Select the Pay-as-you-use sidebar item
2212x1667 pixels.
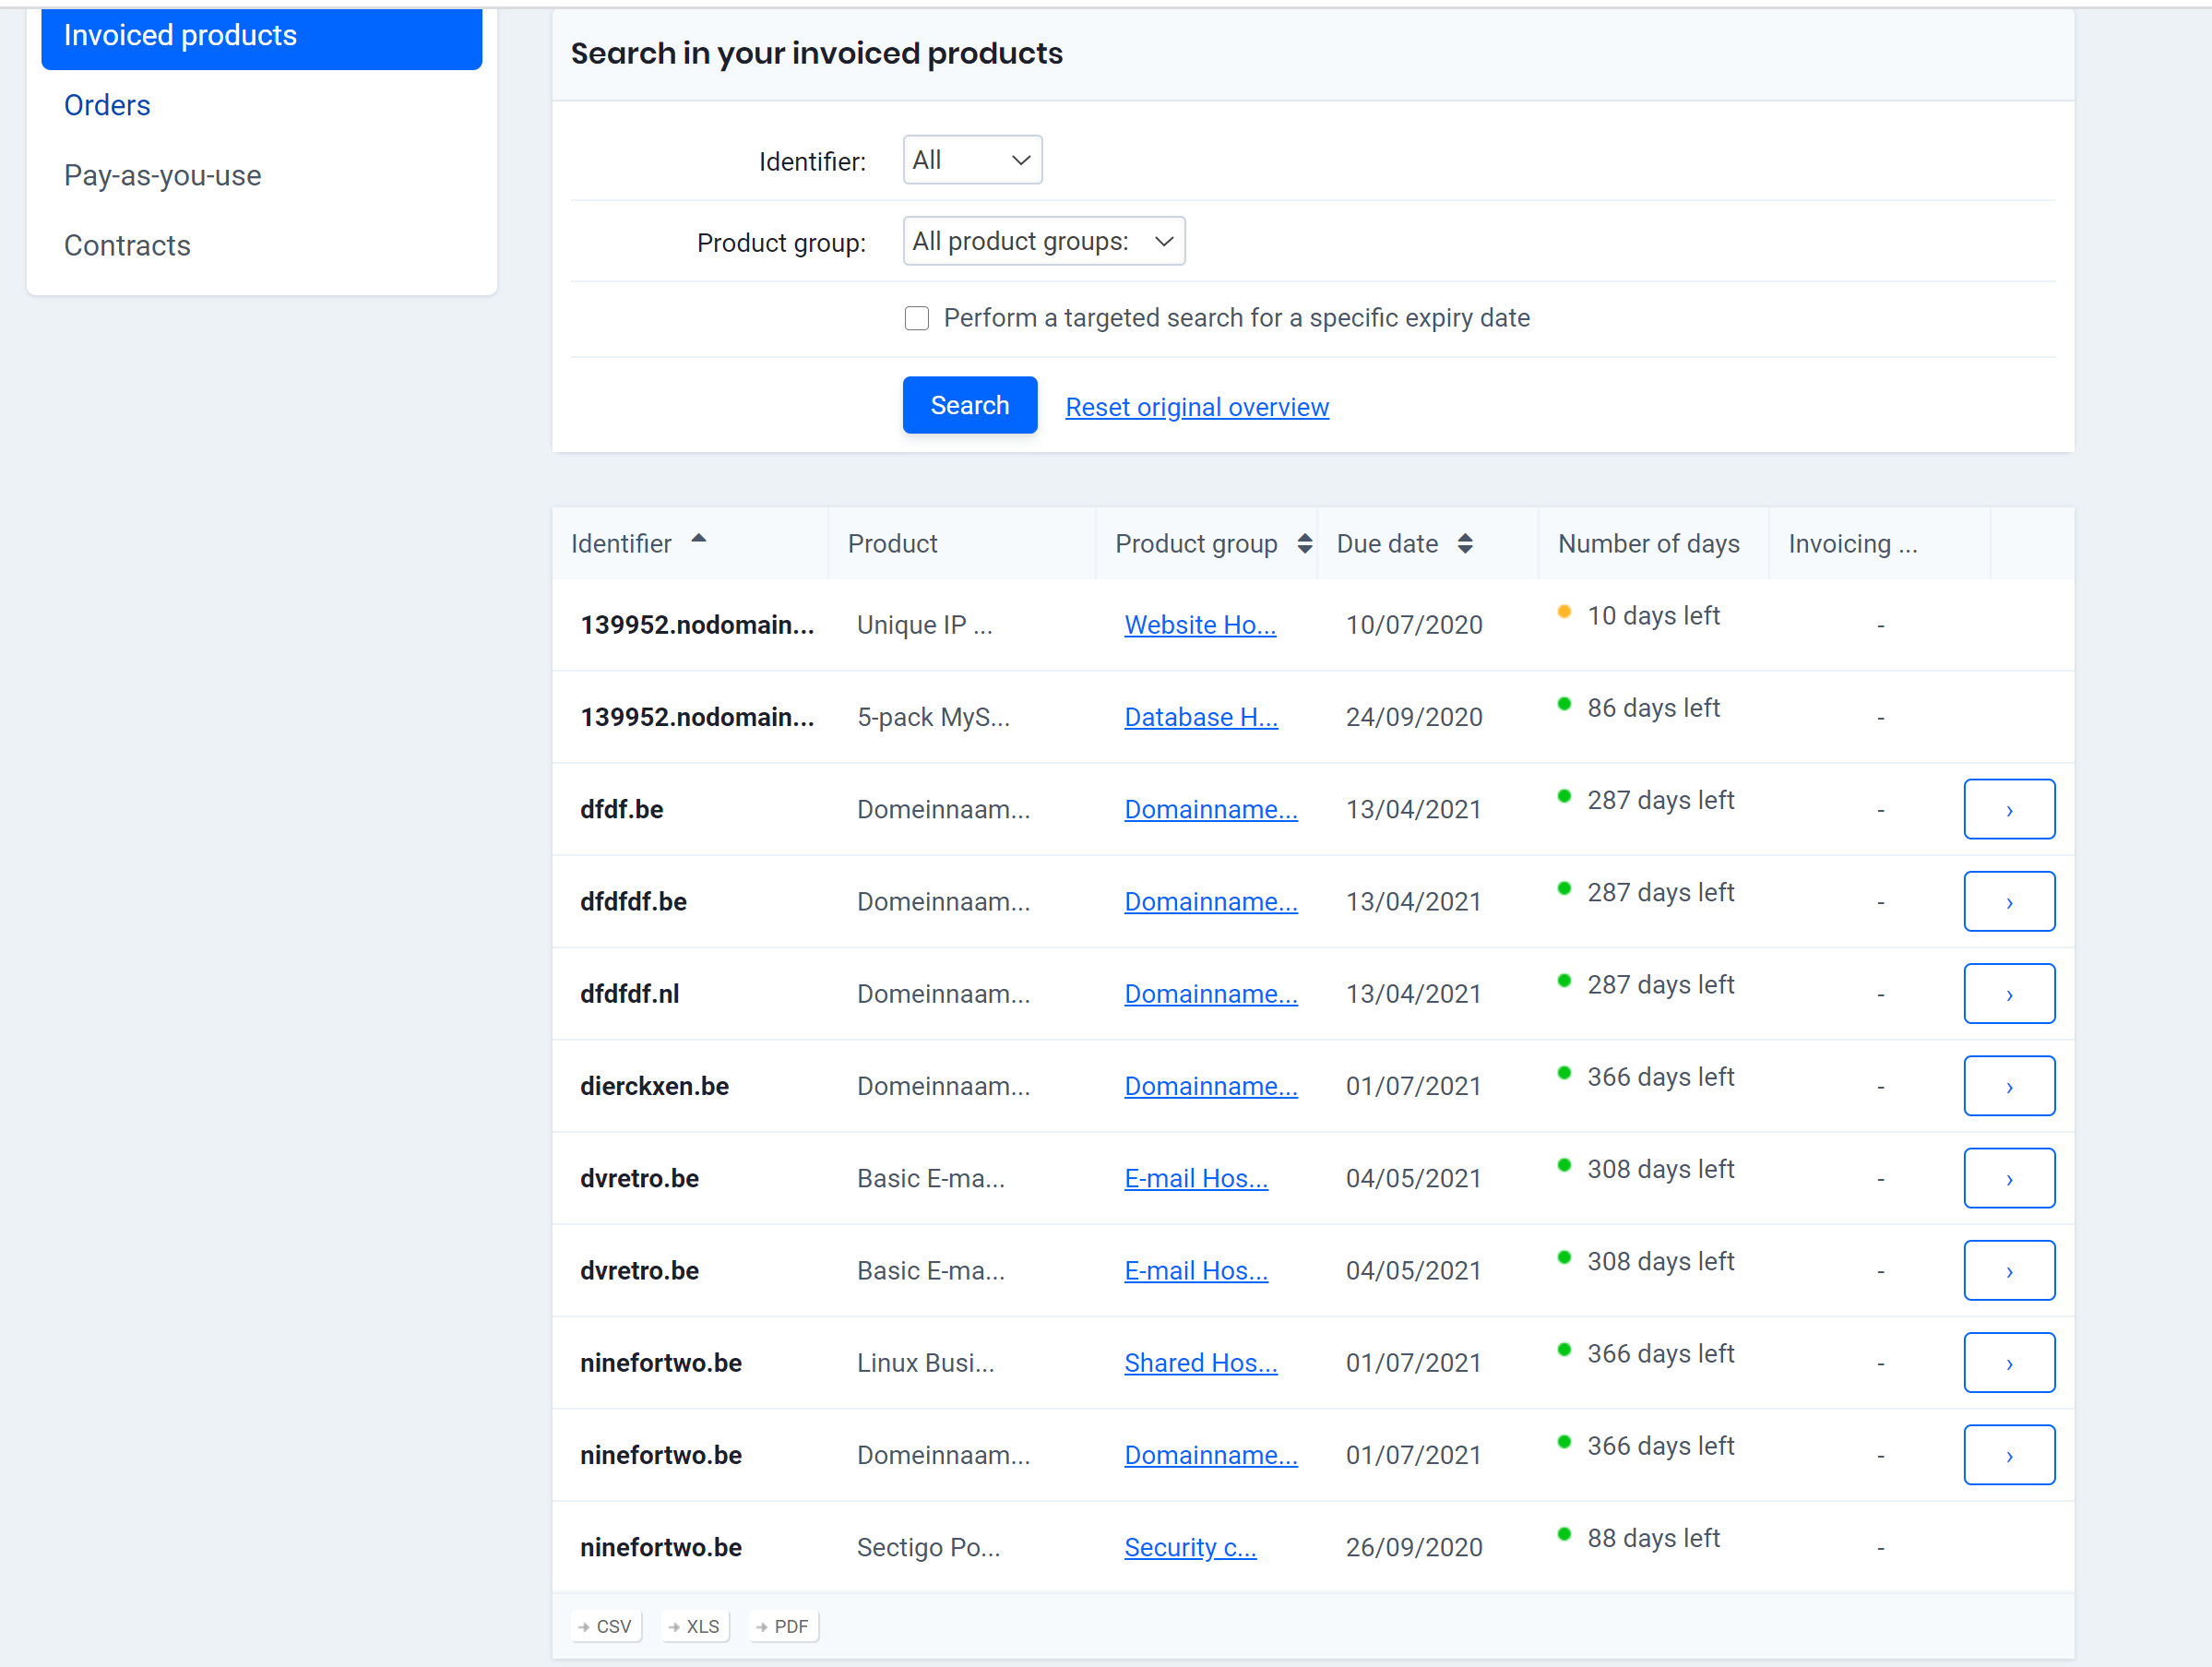[x=162, y=175]
